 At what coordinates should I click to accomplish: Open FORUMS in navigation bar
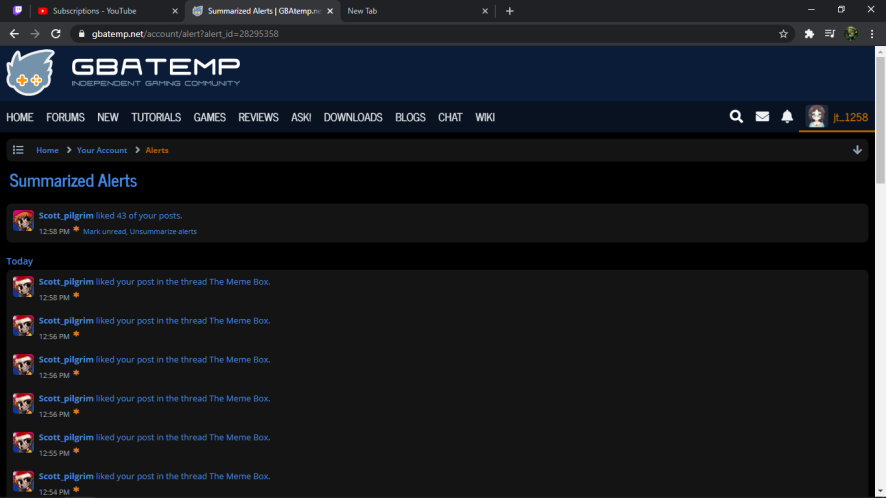click(65, 117)
